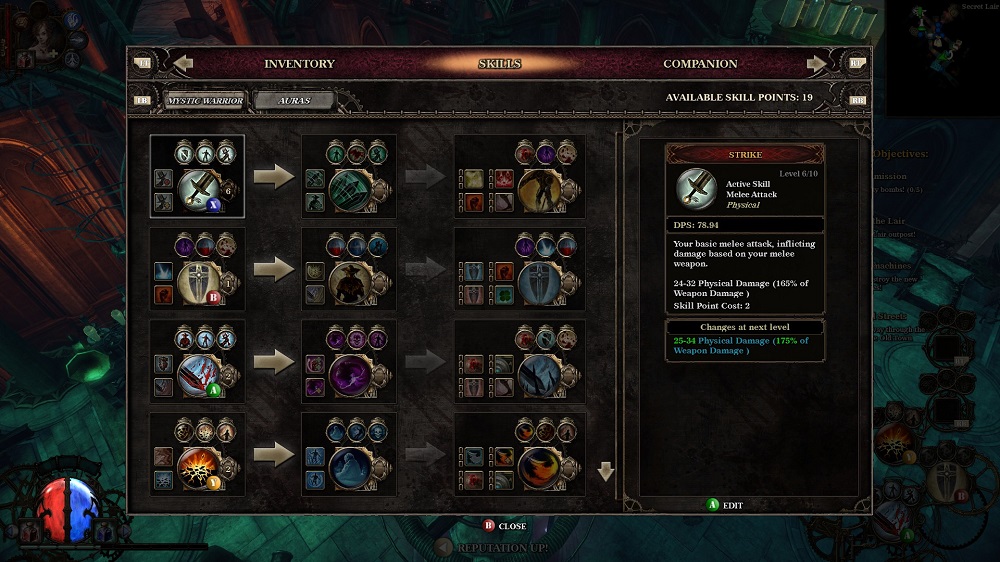Click the down arrow to show more skills

pyautogui.click(x=606, y=471)
